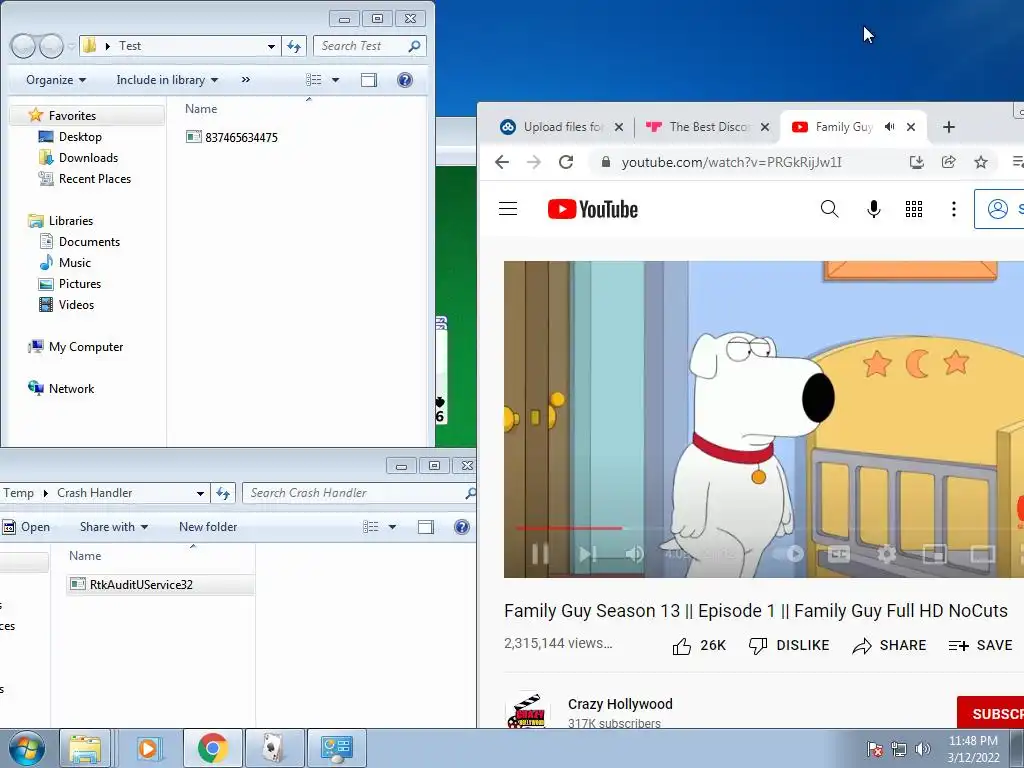Click SAVE to playlist
The image size is (1024, 768).
[x=980, y=645]
